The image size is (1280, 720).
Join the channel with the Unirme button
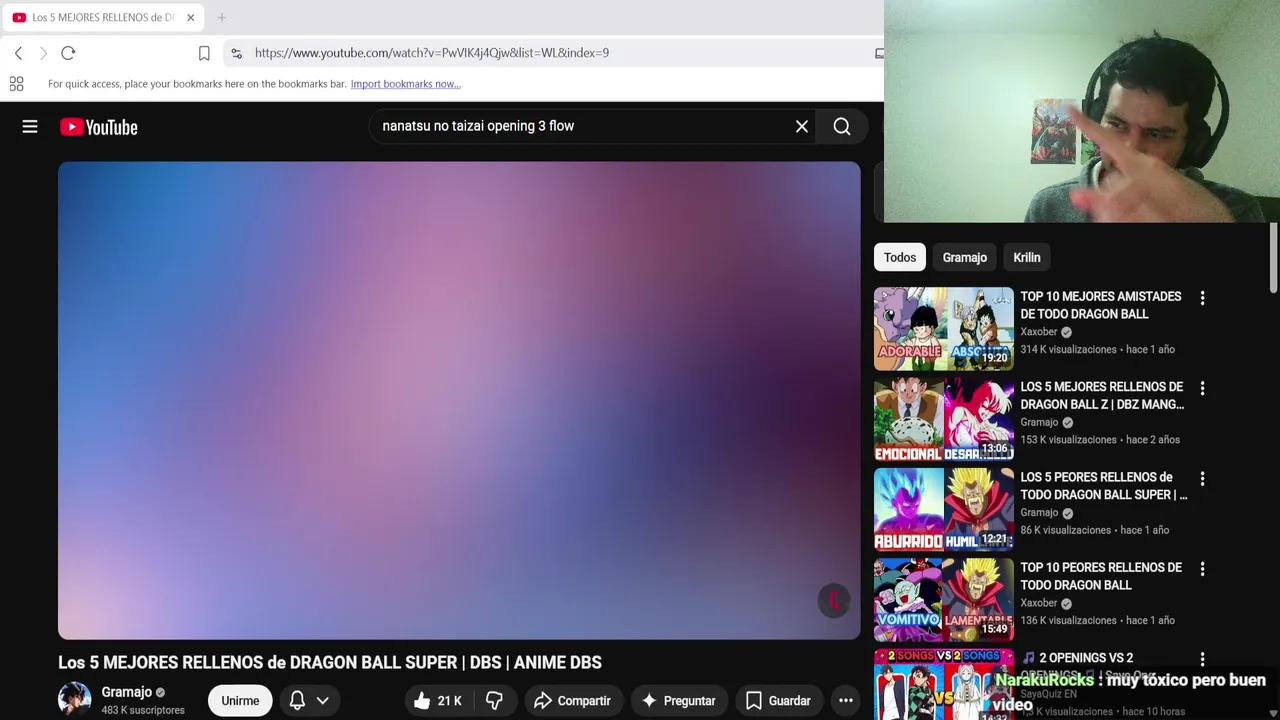click(240, 701)
